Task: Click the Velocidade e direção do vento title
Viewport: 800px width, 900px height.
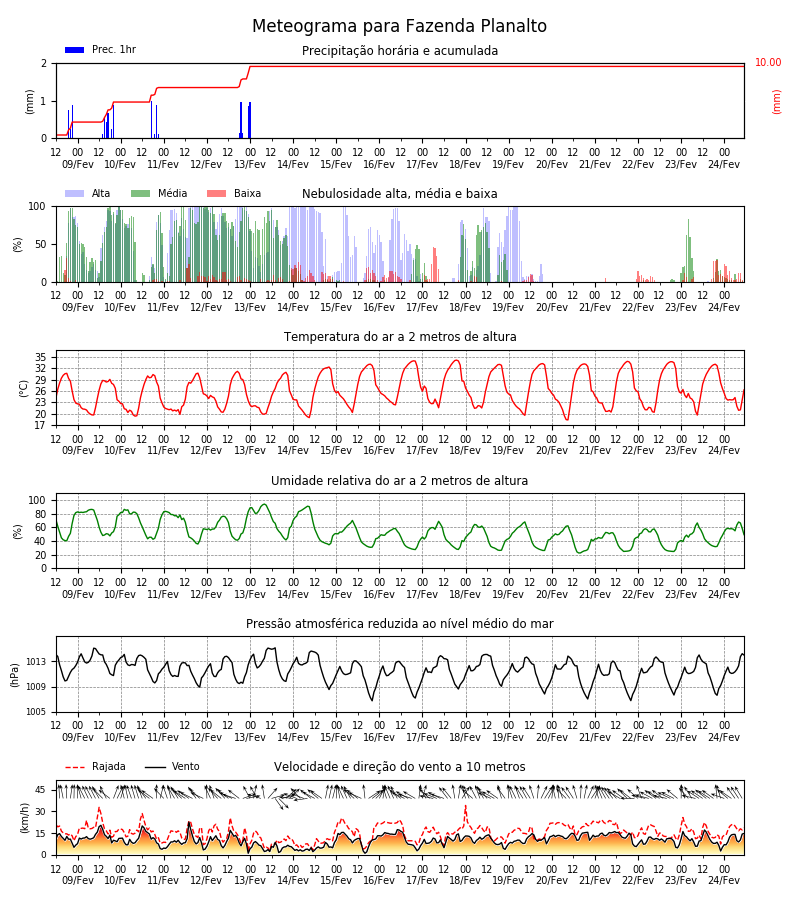Action: point(400,767)
